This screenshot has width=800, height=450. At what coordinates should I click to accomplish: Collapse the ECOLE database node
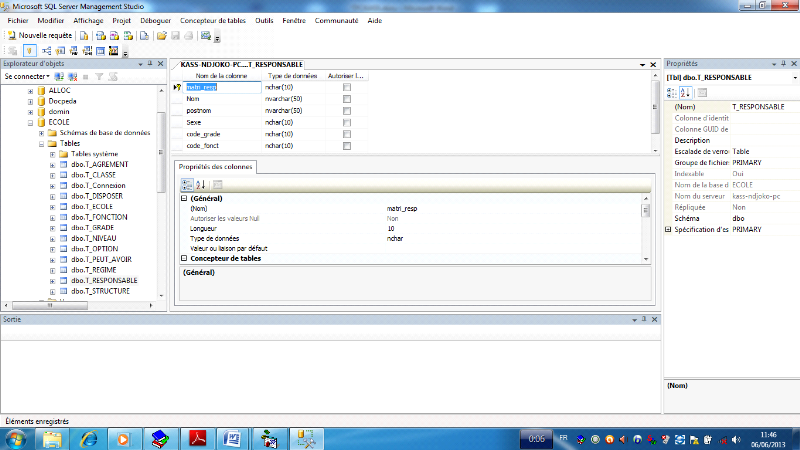point(30,121)
